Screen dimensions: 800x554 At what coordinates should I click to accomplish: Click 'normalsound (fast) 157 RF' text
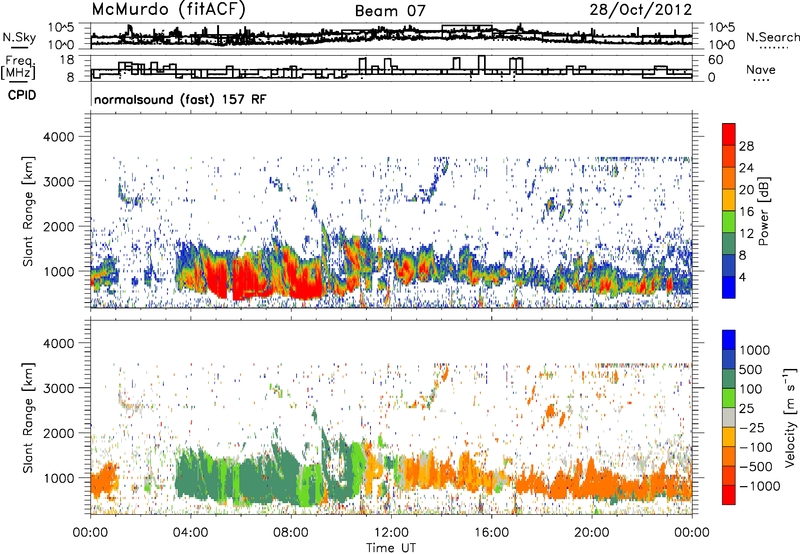click(180, 99)
